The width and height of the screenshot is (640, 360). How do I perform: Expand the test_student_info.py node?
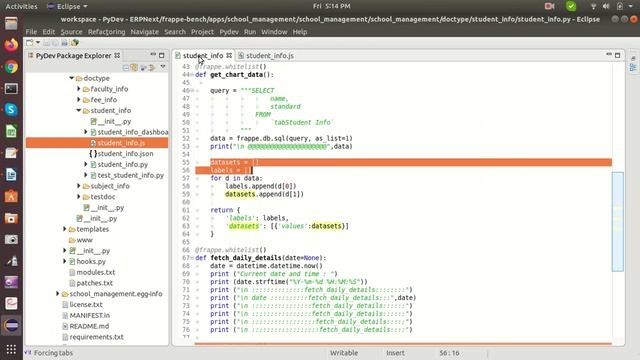click(x=86, y=175)
